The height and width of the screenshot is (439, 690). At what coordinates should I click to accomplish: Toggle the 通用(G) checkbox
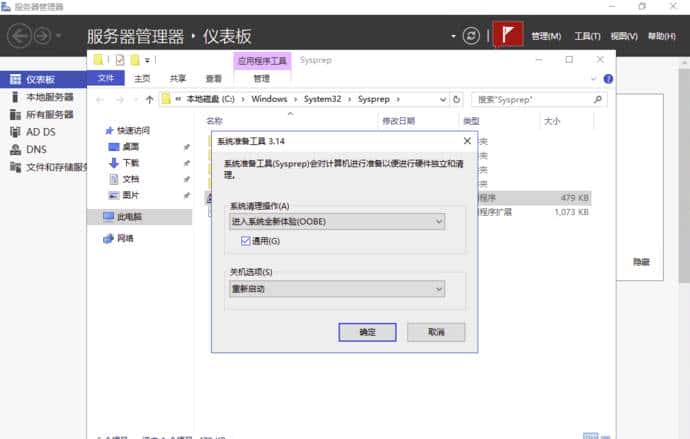(x=246, y=241)
